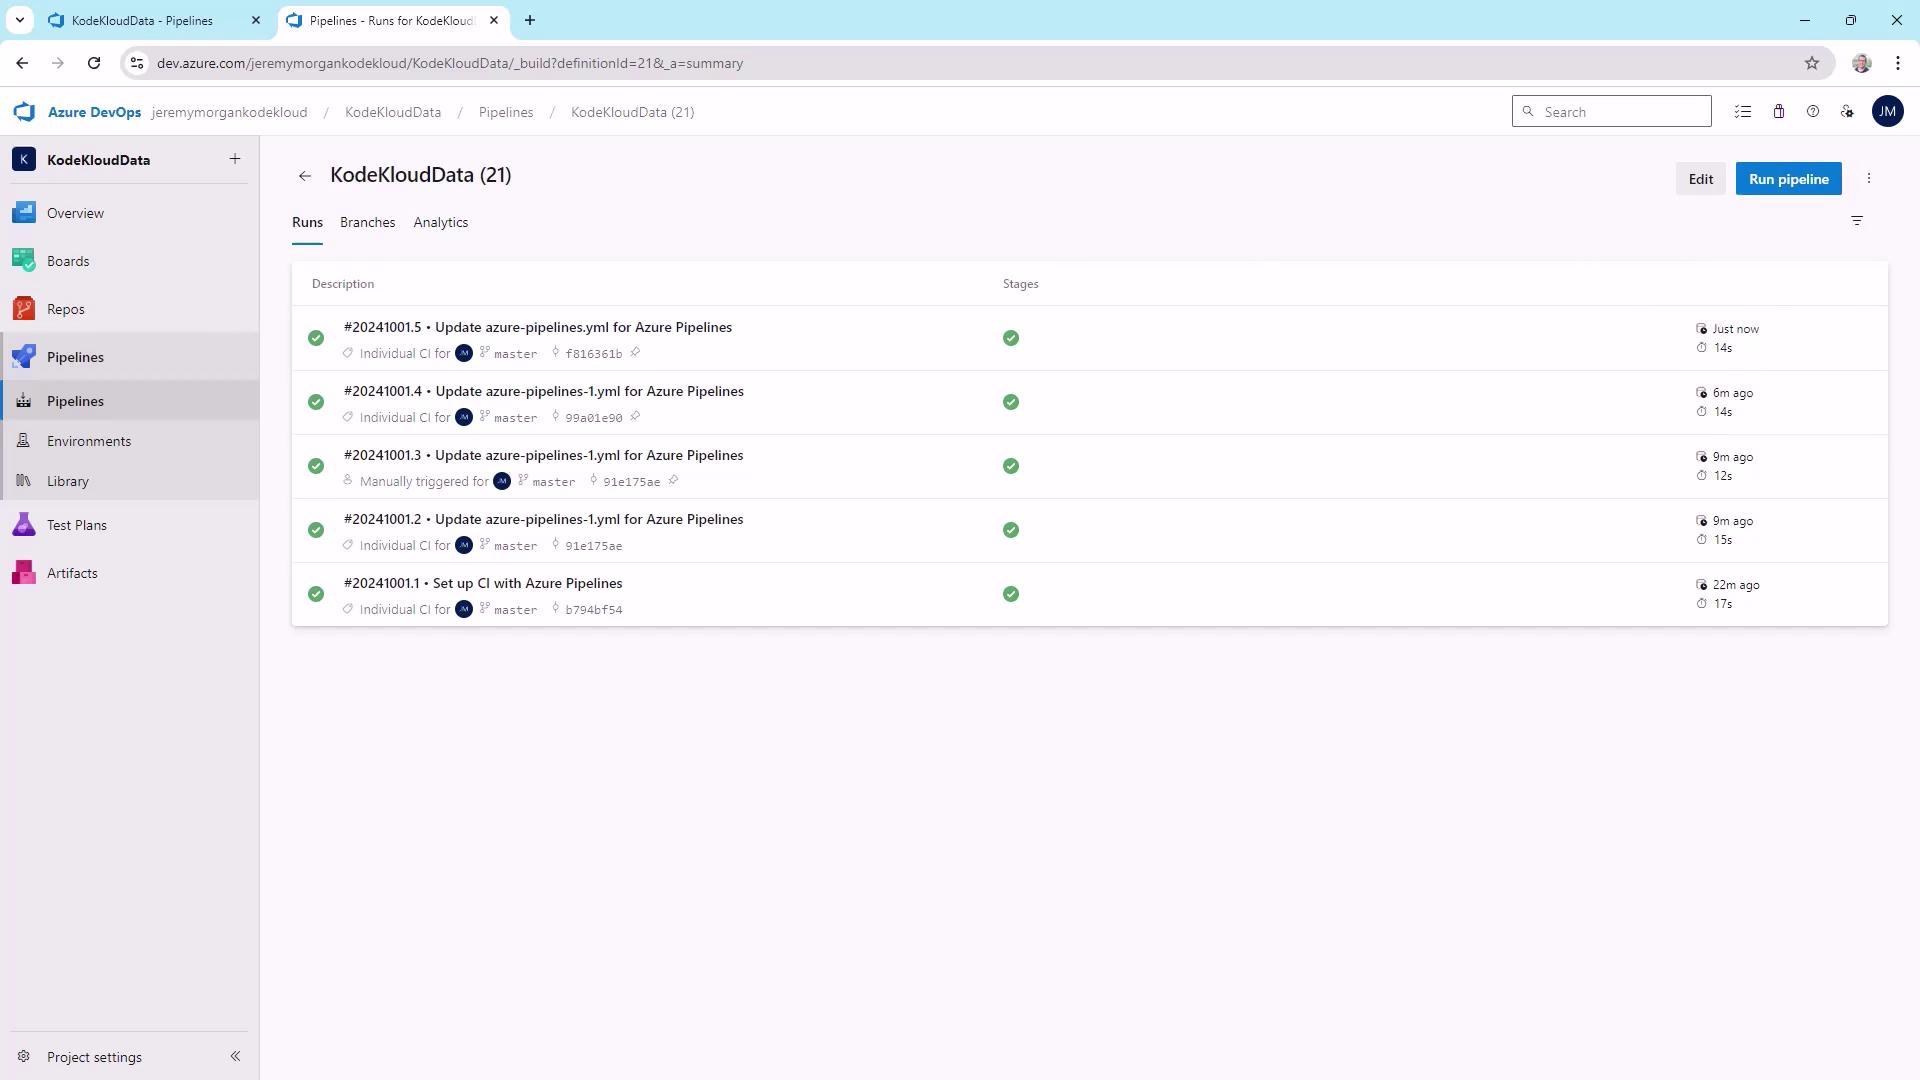
Task: Click the Run pipeline button
Action: [x=1788, y=179]
